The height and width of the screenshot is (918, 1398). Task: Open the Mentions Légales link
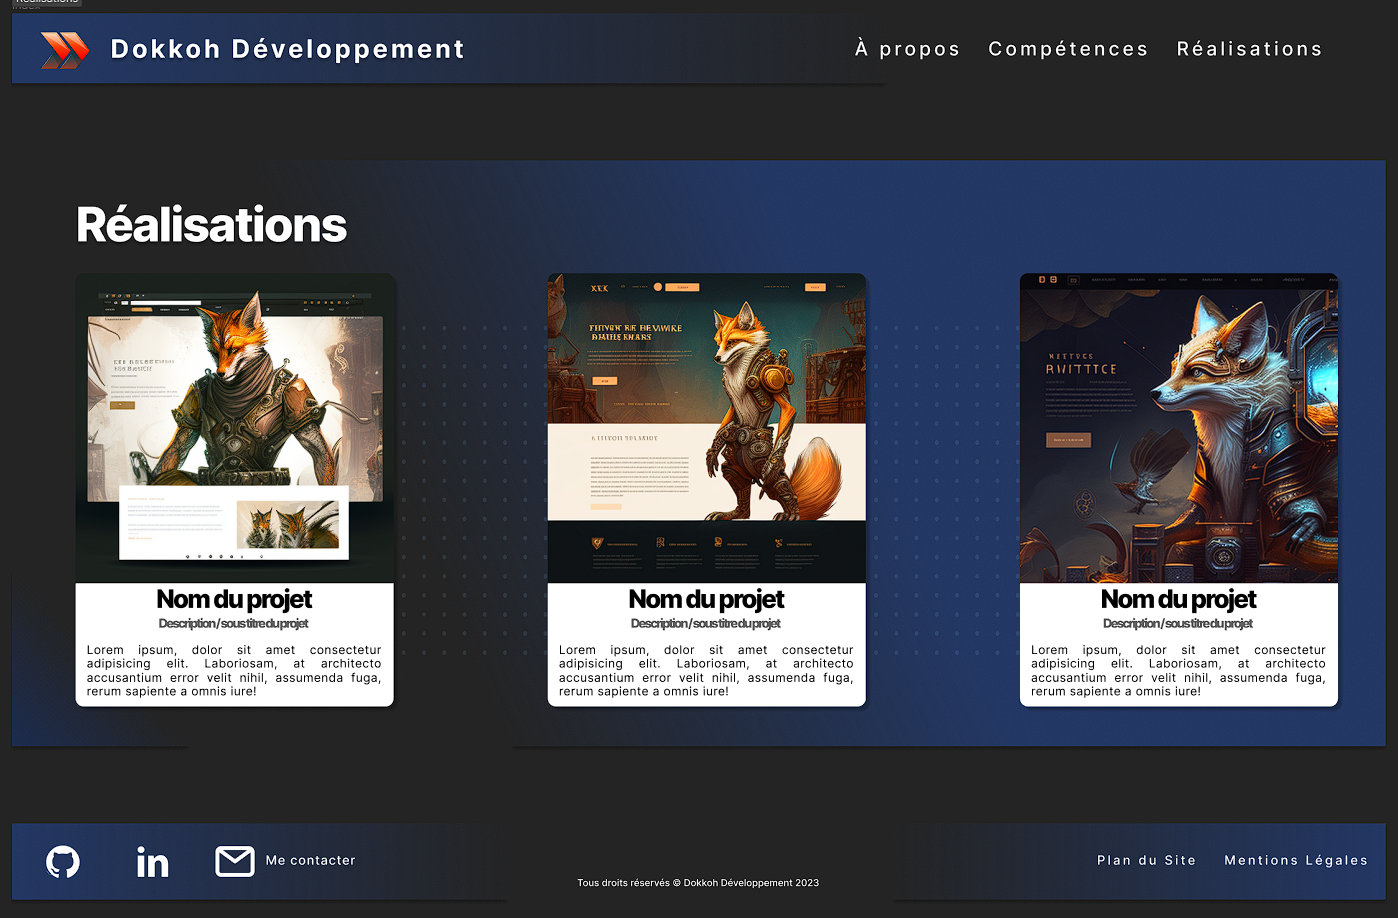point(1295,860)
